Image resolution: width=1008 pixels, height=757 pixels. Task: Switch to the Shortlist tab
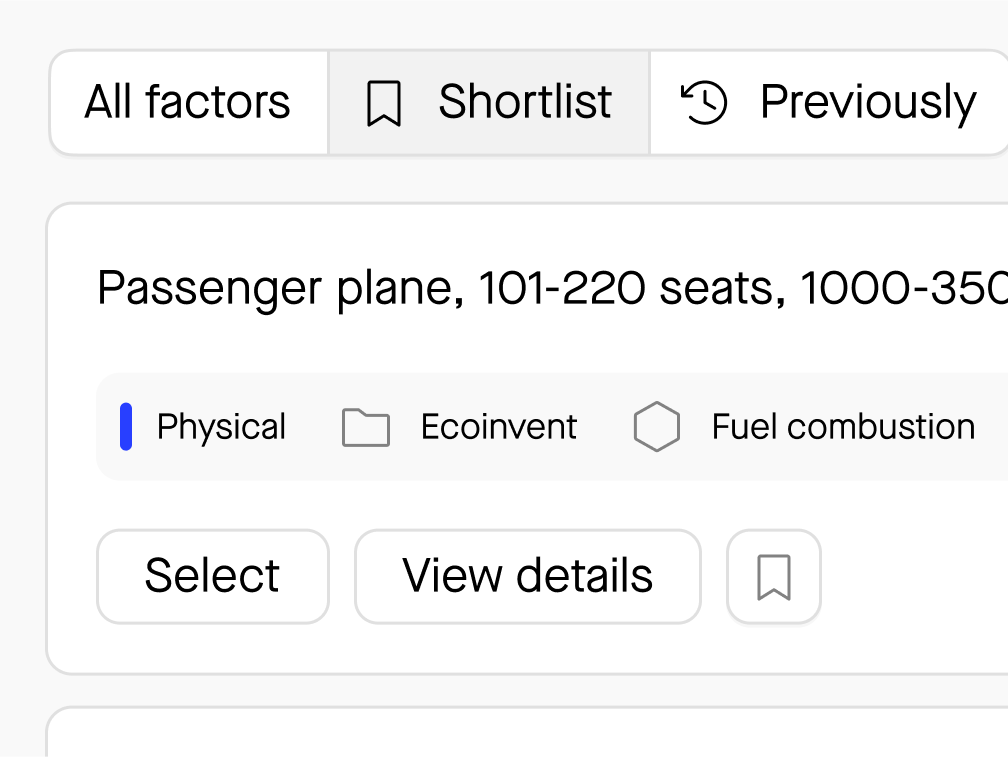pos(489,103)
